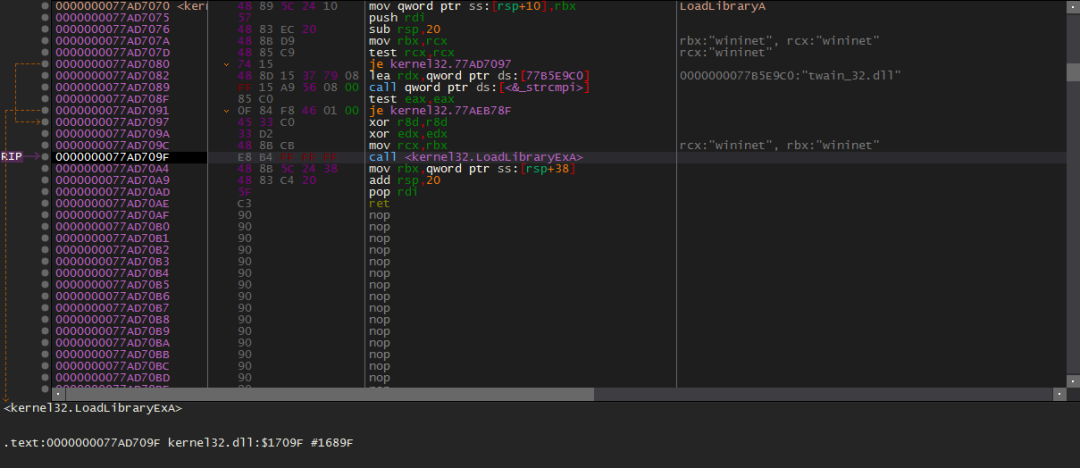Select instruction xor r8d,r8d
1080x468 pixels.
(x=408, y=122)
